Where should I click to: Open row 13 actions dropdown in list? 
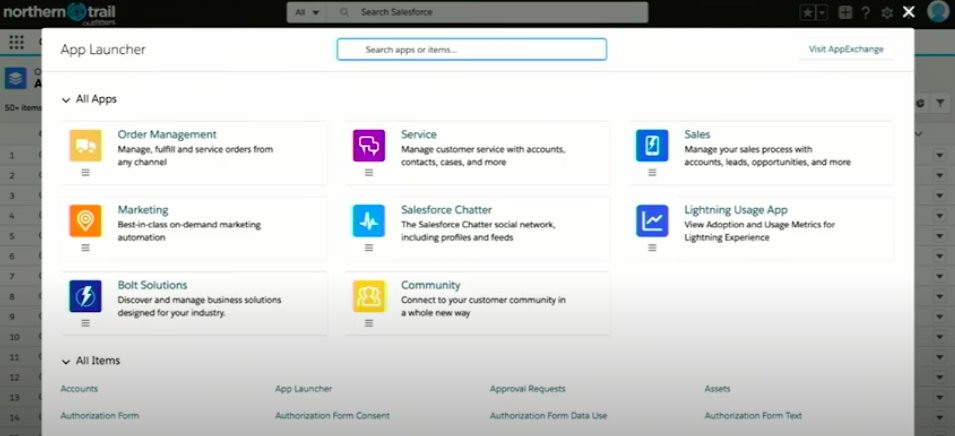click(x=940, y=397)
